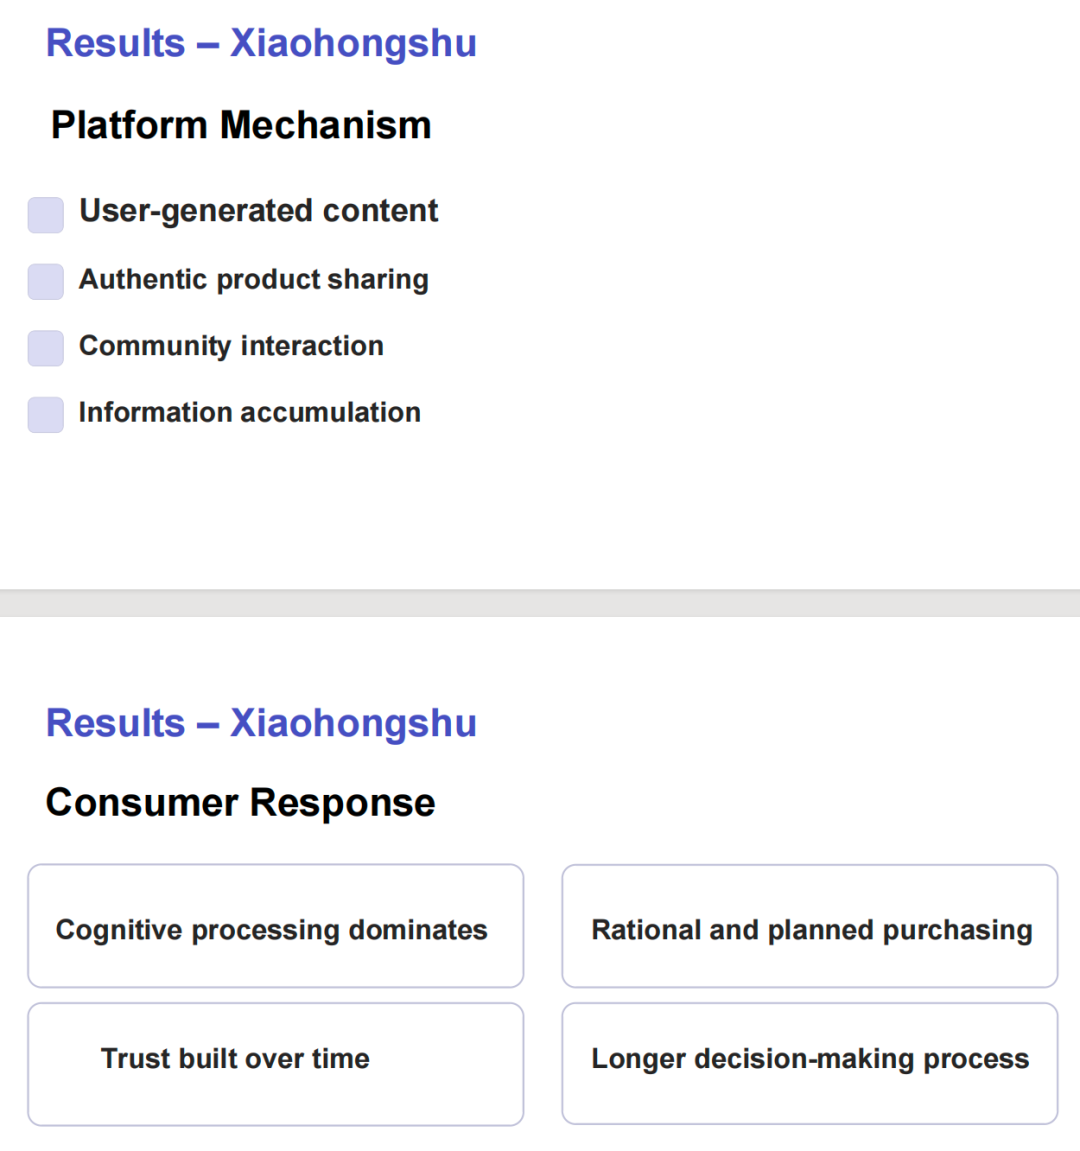1080x1151 pixels.
Task: Click the 'Community interaction' bullet text
Action: pos(231,346)
